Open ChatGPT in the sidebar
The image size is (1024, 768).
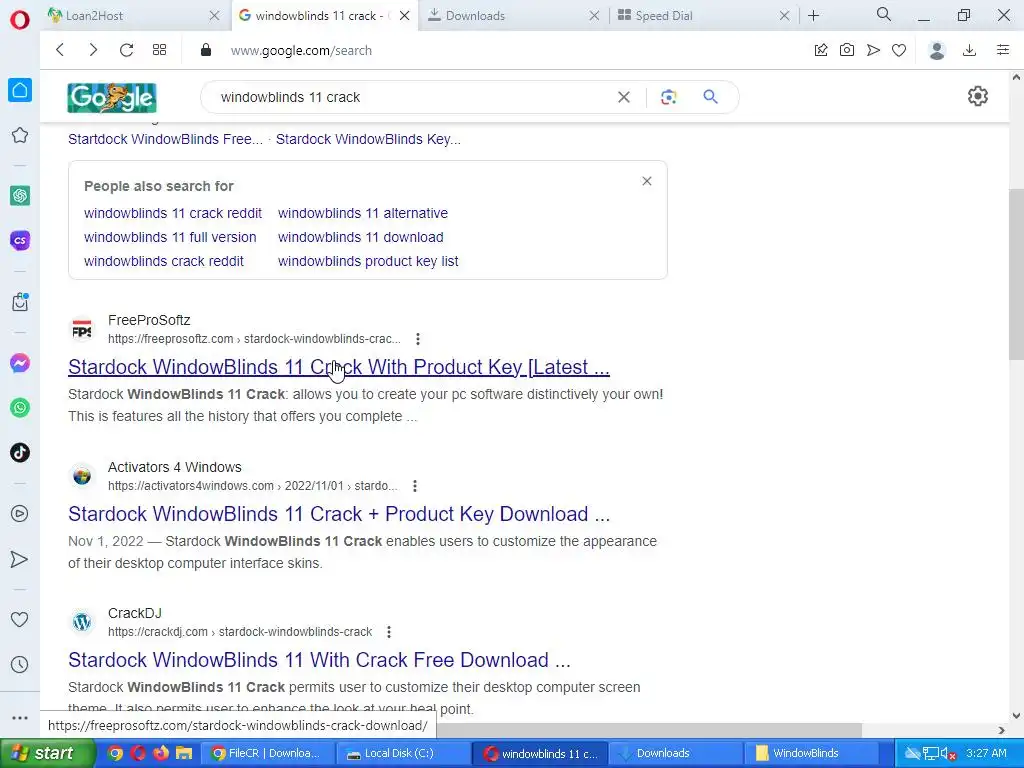(x=20, y=195)
